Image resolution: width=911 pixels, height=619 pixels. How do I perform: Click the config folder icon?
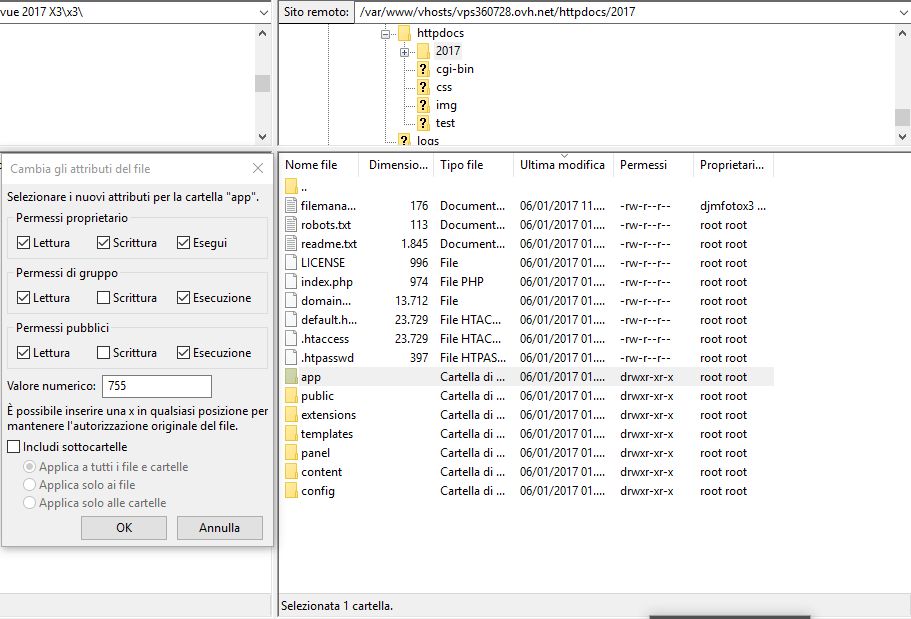(291, 491)
